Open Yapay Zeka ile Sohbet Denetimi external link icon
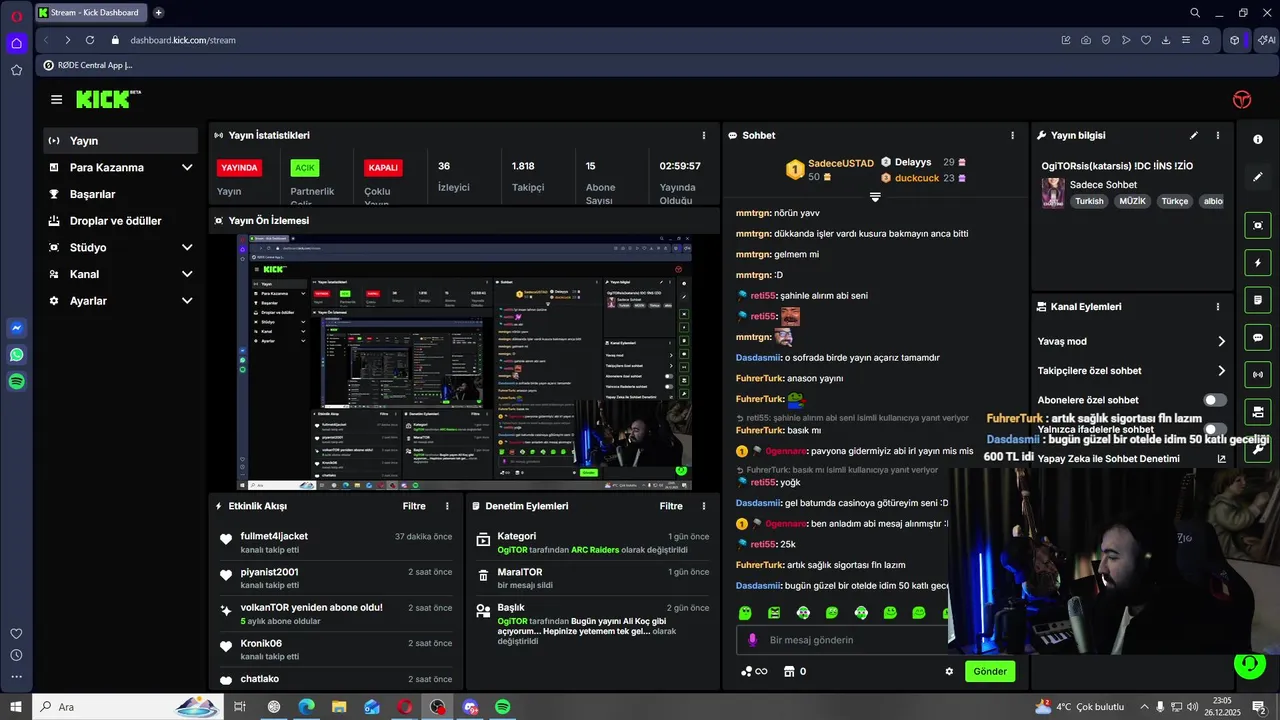Screen dimensions: 1280x720 click(x=1221, y=459)
